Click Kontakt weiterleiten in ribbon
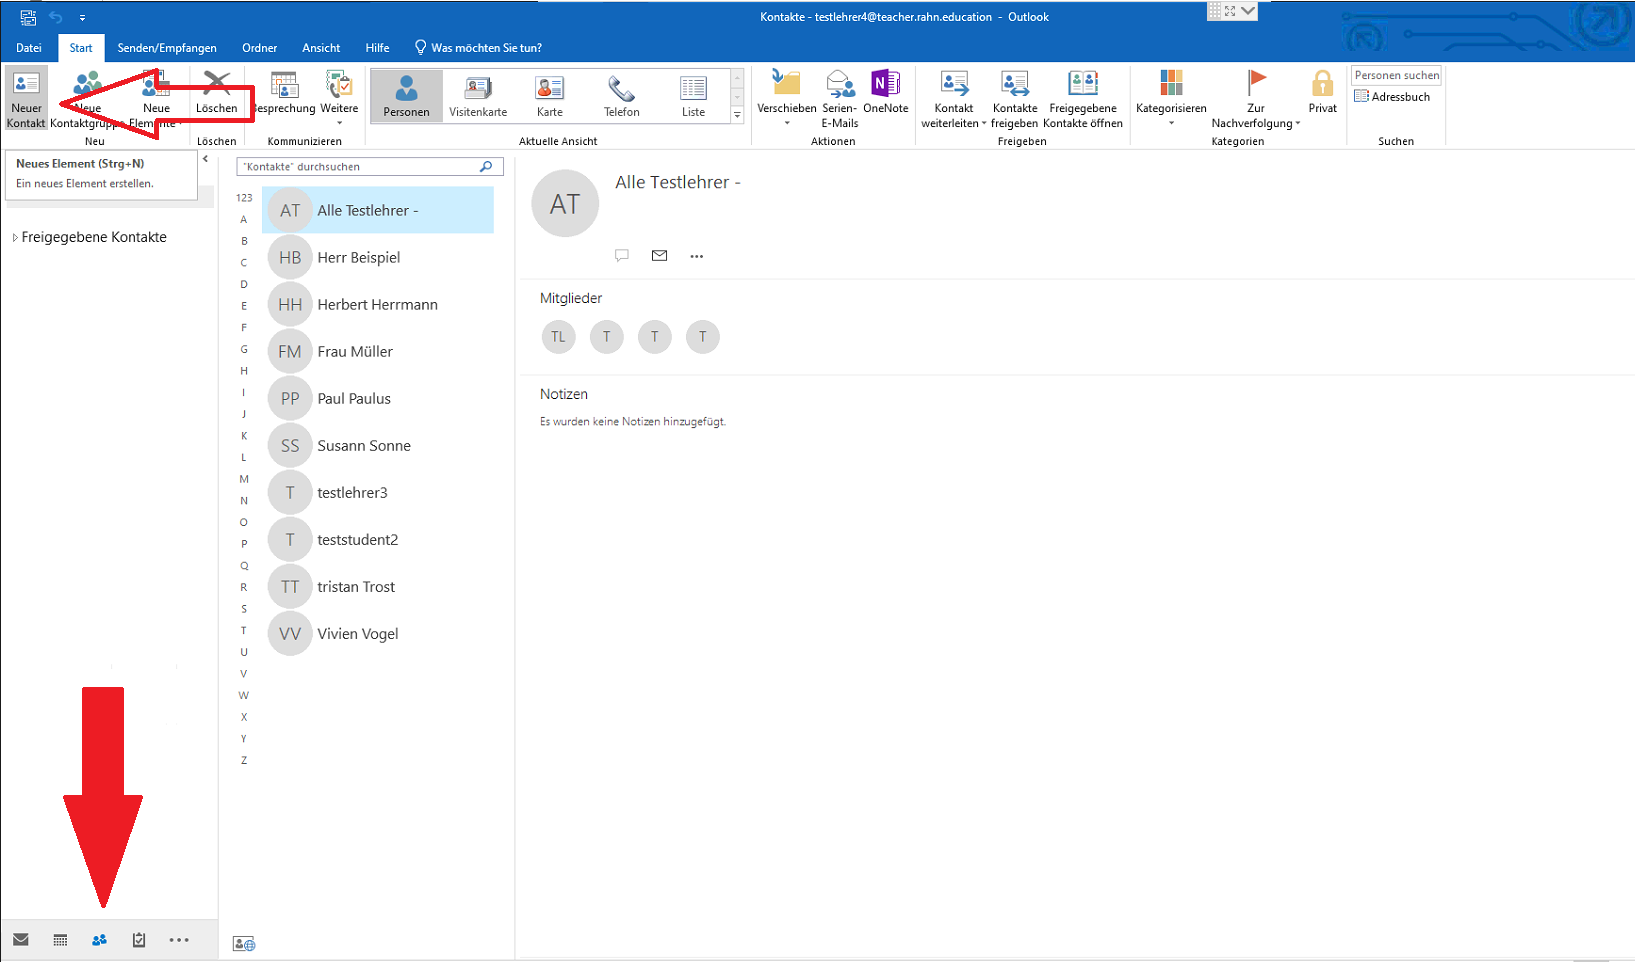This screenshot has width=1635, height=962. pyautogui.click(x=953, y=99)
